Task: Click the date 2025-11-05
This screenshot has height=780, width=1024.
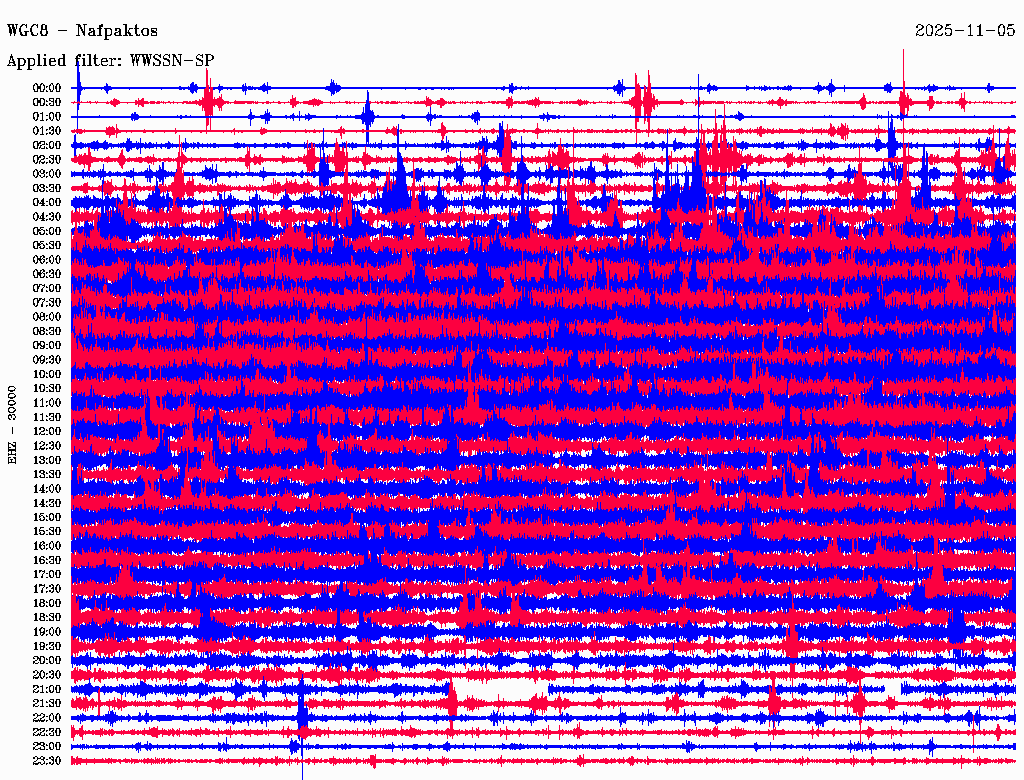Action: pos(965,30)
